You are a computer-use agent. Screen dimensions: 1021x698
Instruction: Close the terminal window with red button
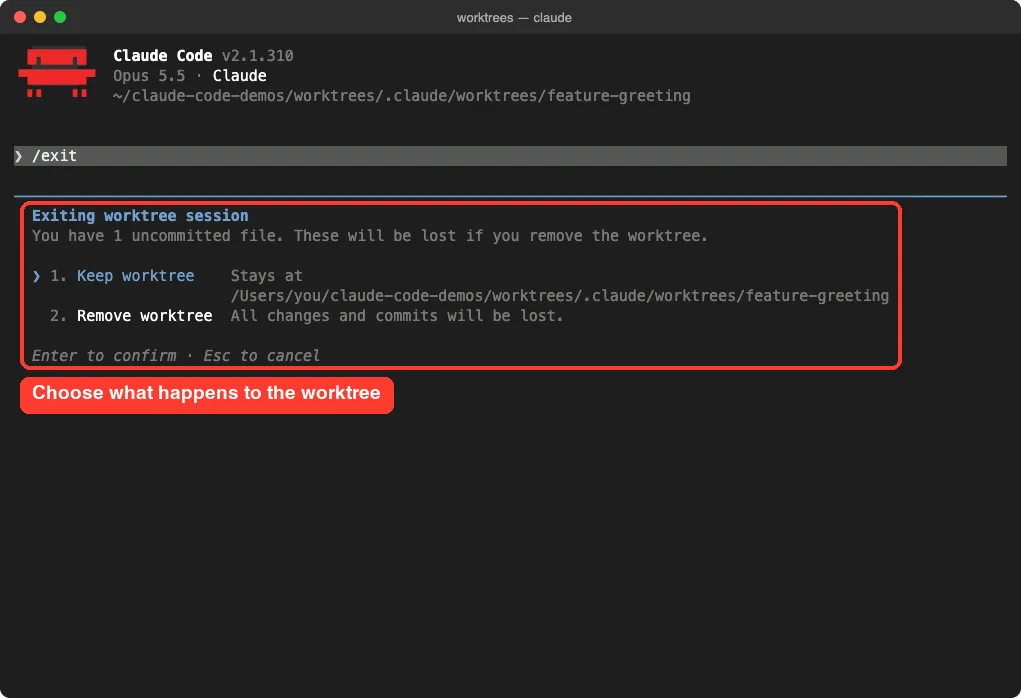(20, 17)
